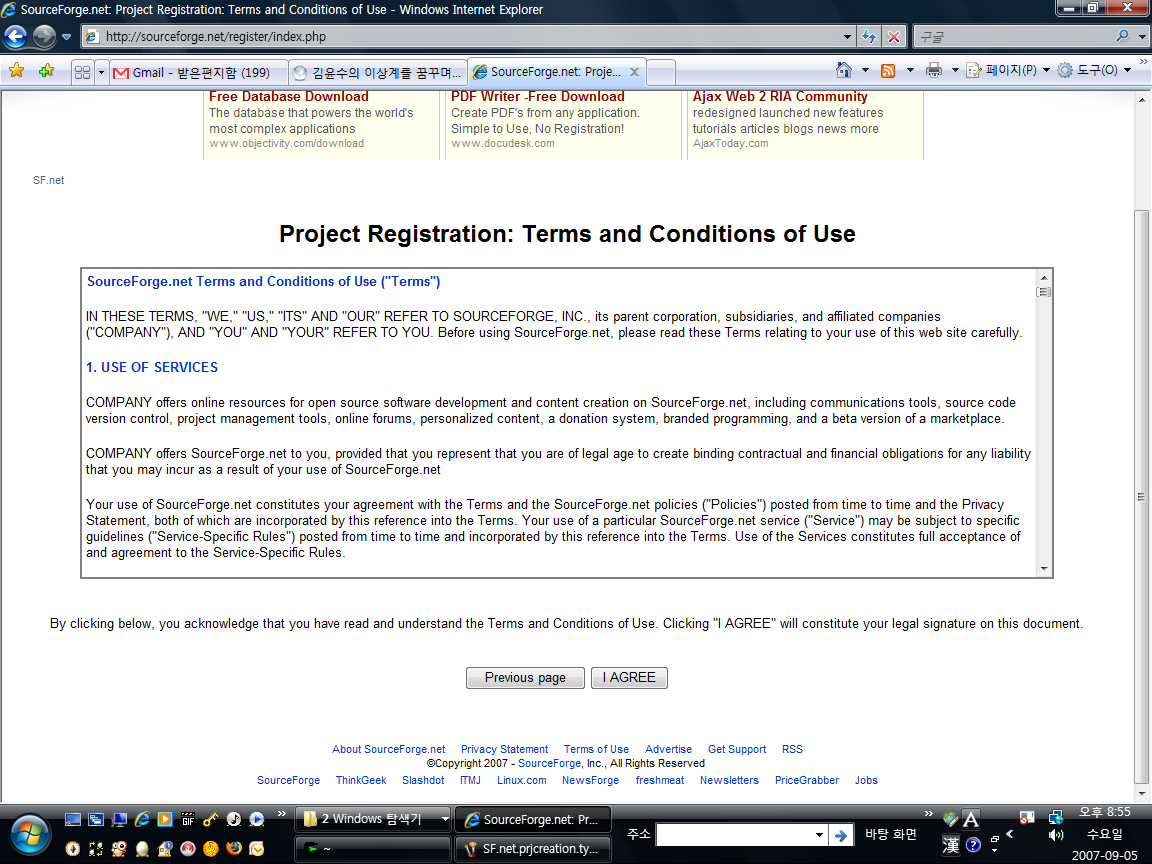1152x864 pixels.
Task: Open the orange media player Quick Launch icon
Action: click(x=165, y=819)
